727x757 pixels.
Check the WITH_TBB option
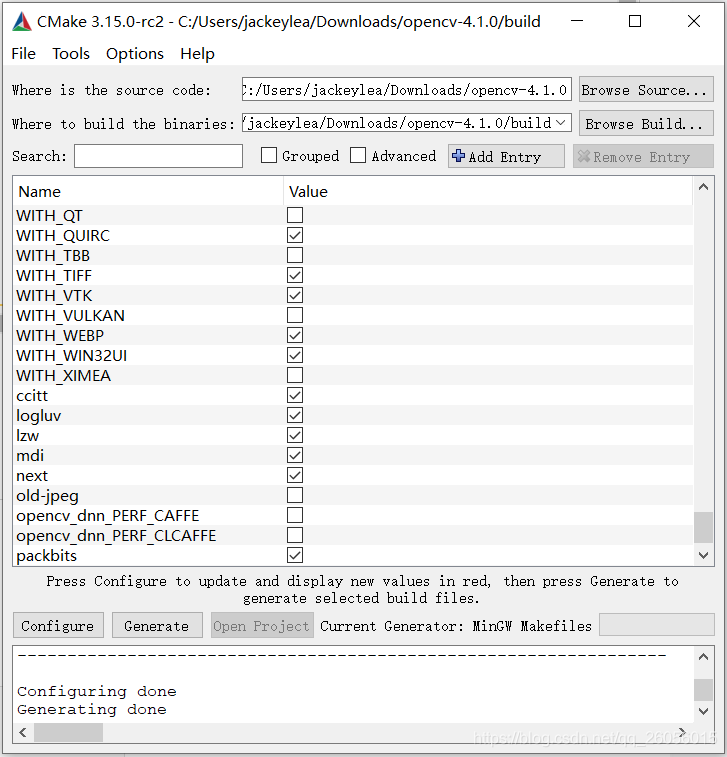pos(295,255)
